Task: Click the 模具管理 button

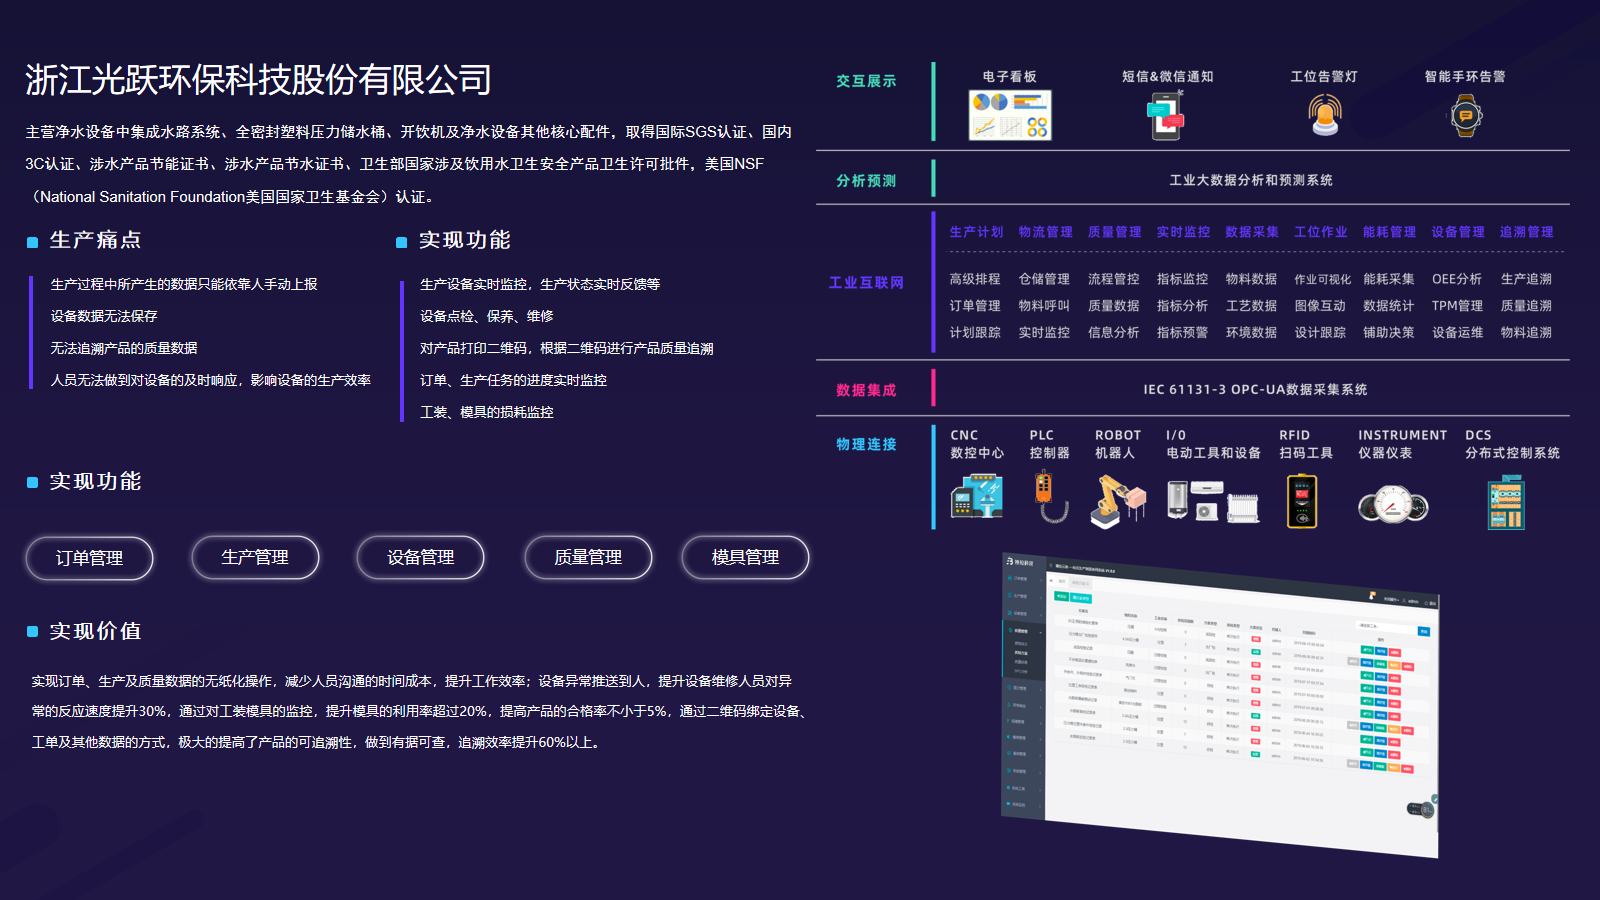Action: pos(745,558)
